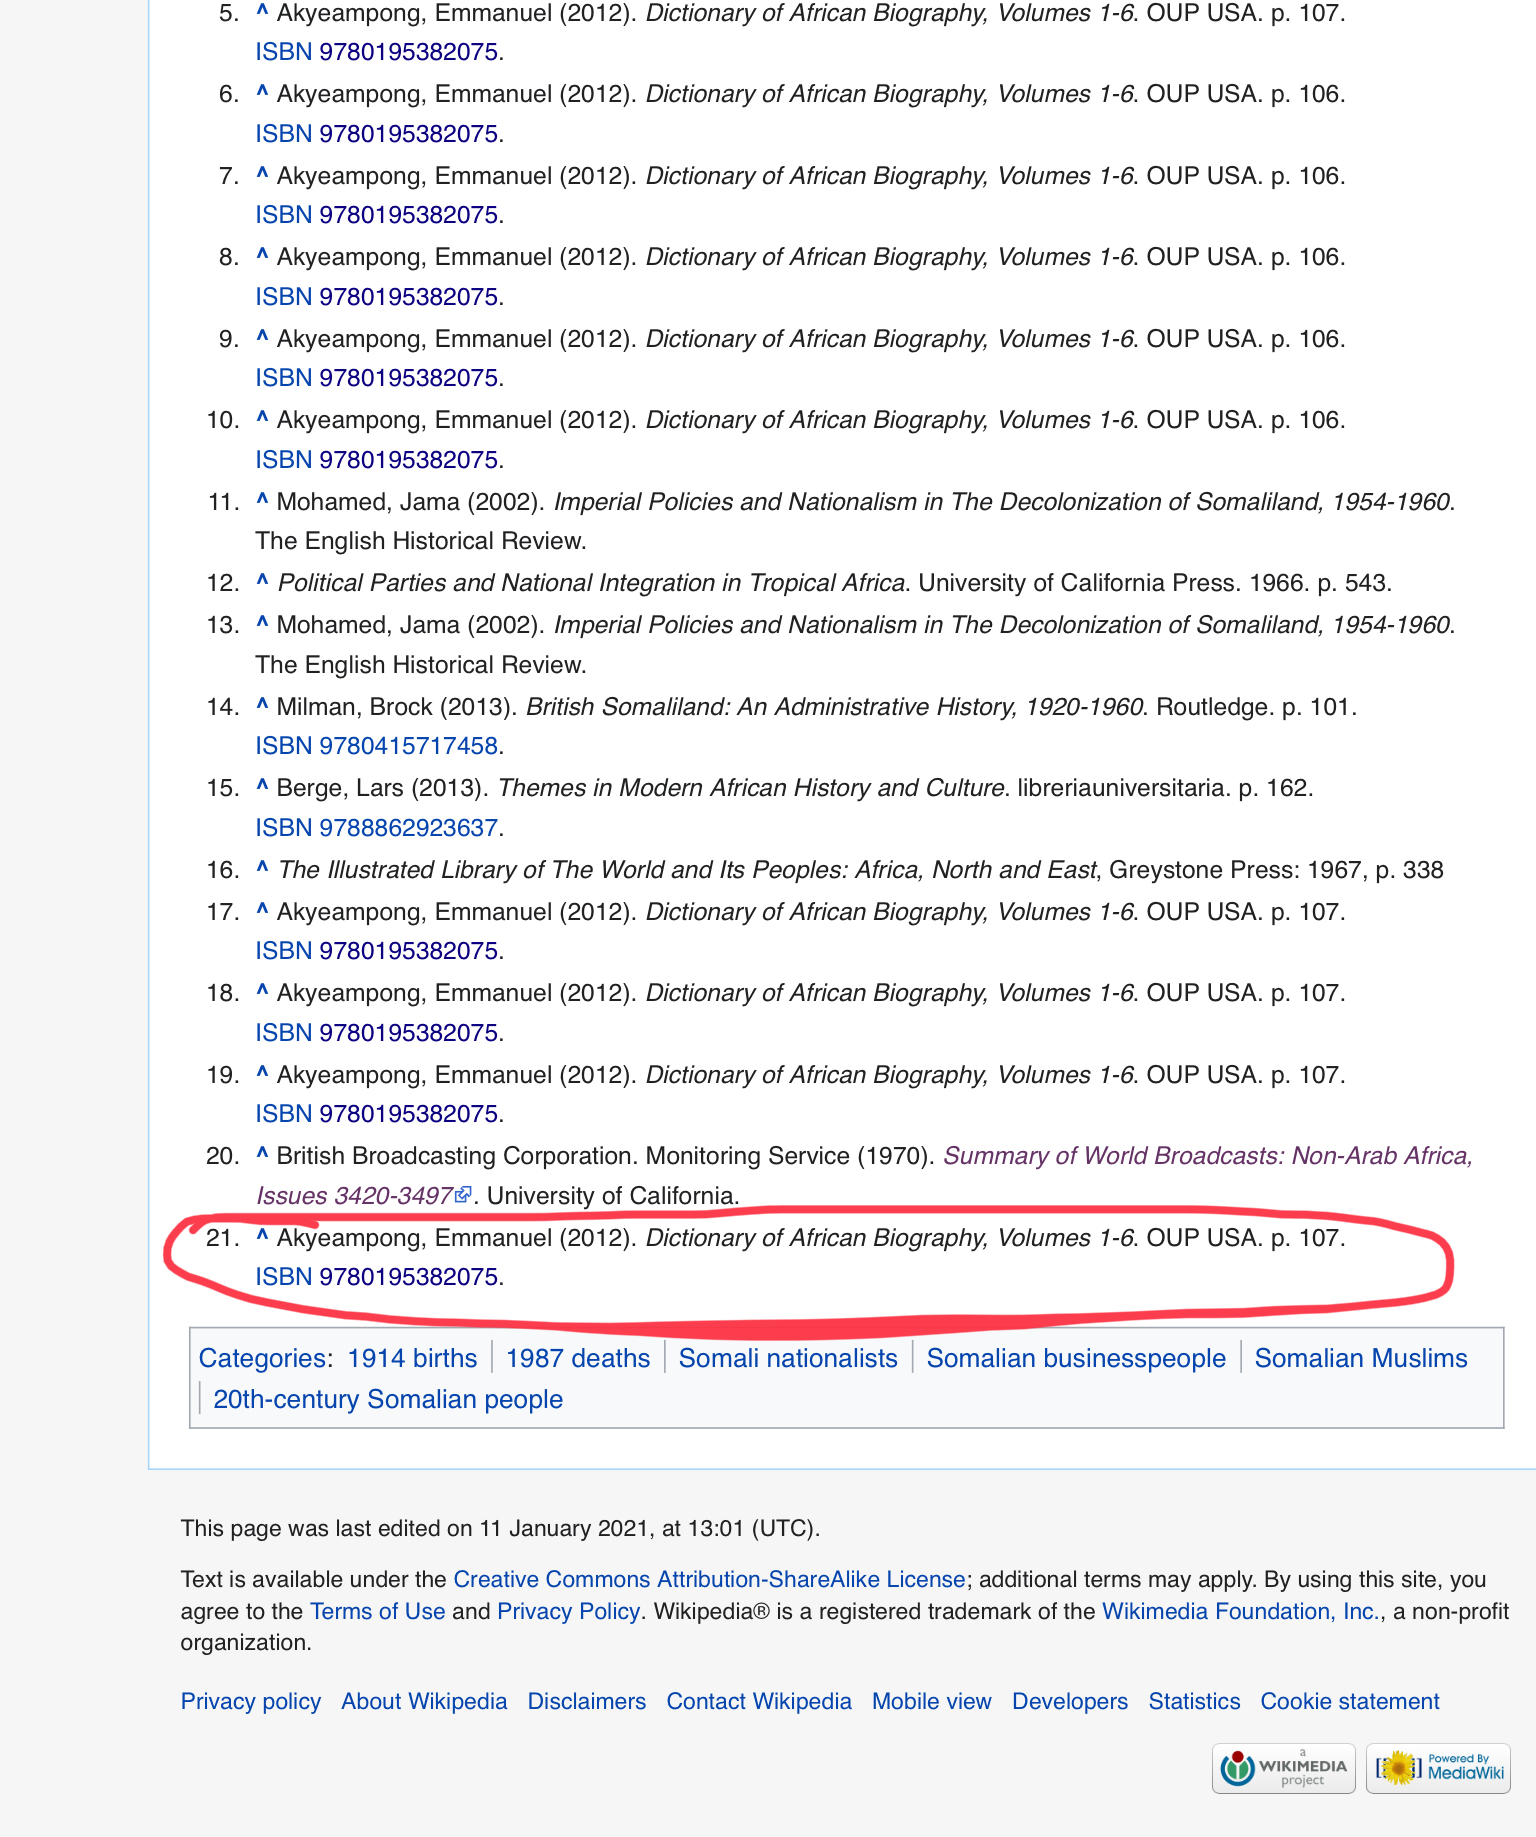Click the caret backlink for reference 20
The height and width of the screenshot is (1837, 1536).
(x=262, y=1155)
